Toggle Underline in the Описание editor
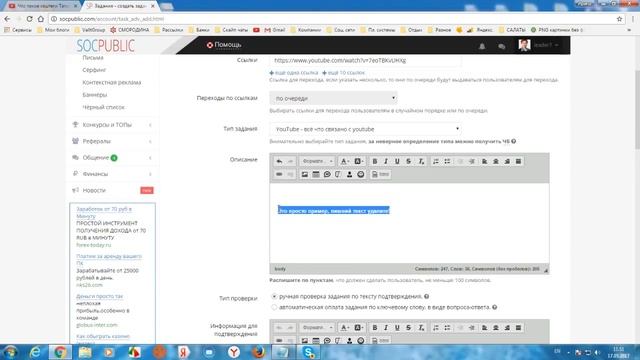The image size is (640, 360). pos(397,161)
